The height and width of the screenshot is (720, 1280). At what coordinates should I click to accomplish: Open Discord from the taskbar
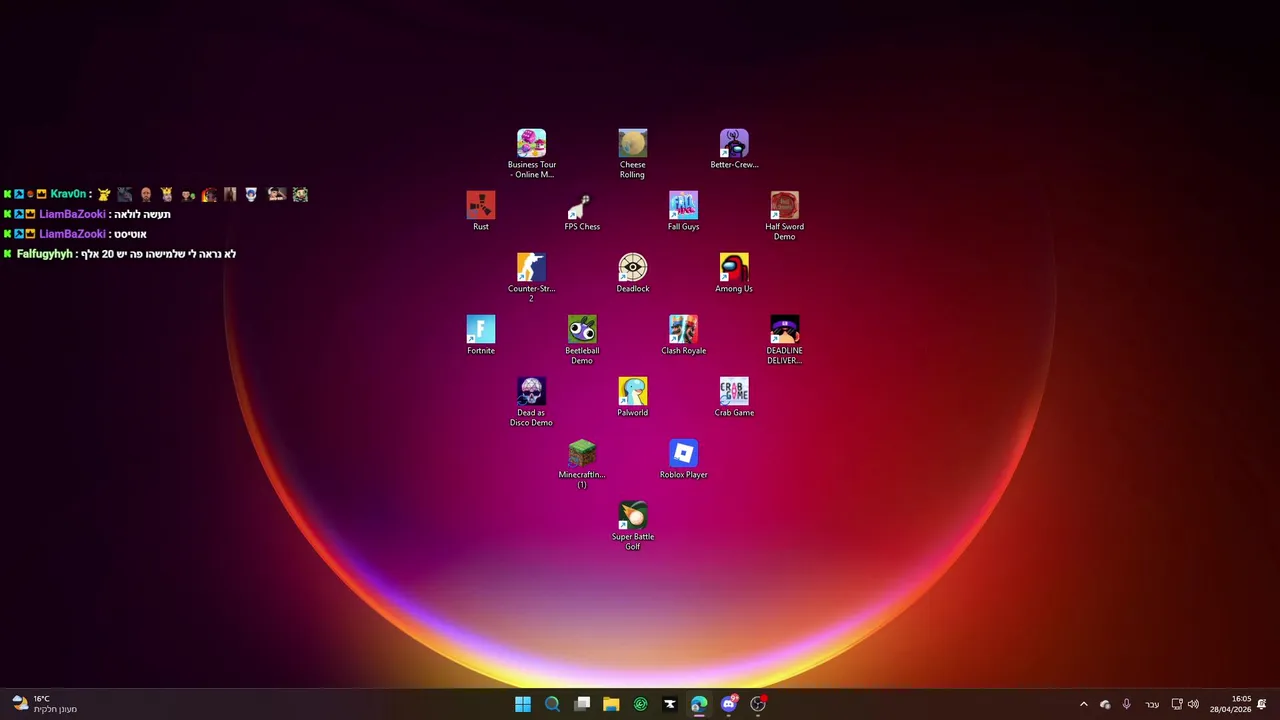click(x=729, y=704)
